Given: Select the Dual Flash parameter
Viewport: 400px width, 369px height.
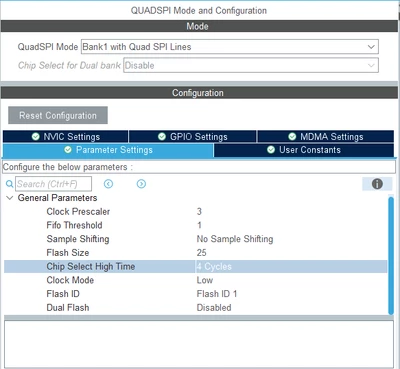Looking at the screenshot, I should pyautogui.click(x=68, y=307).
